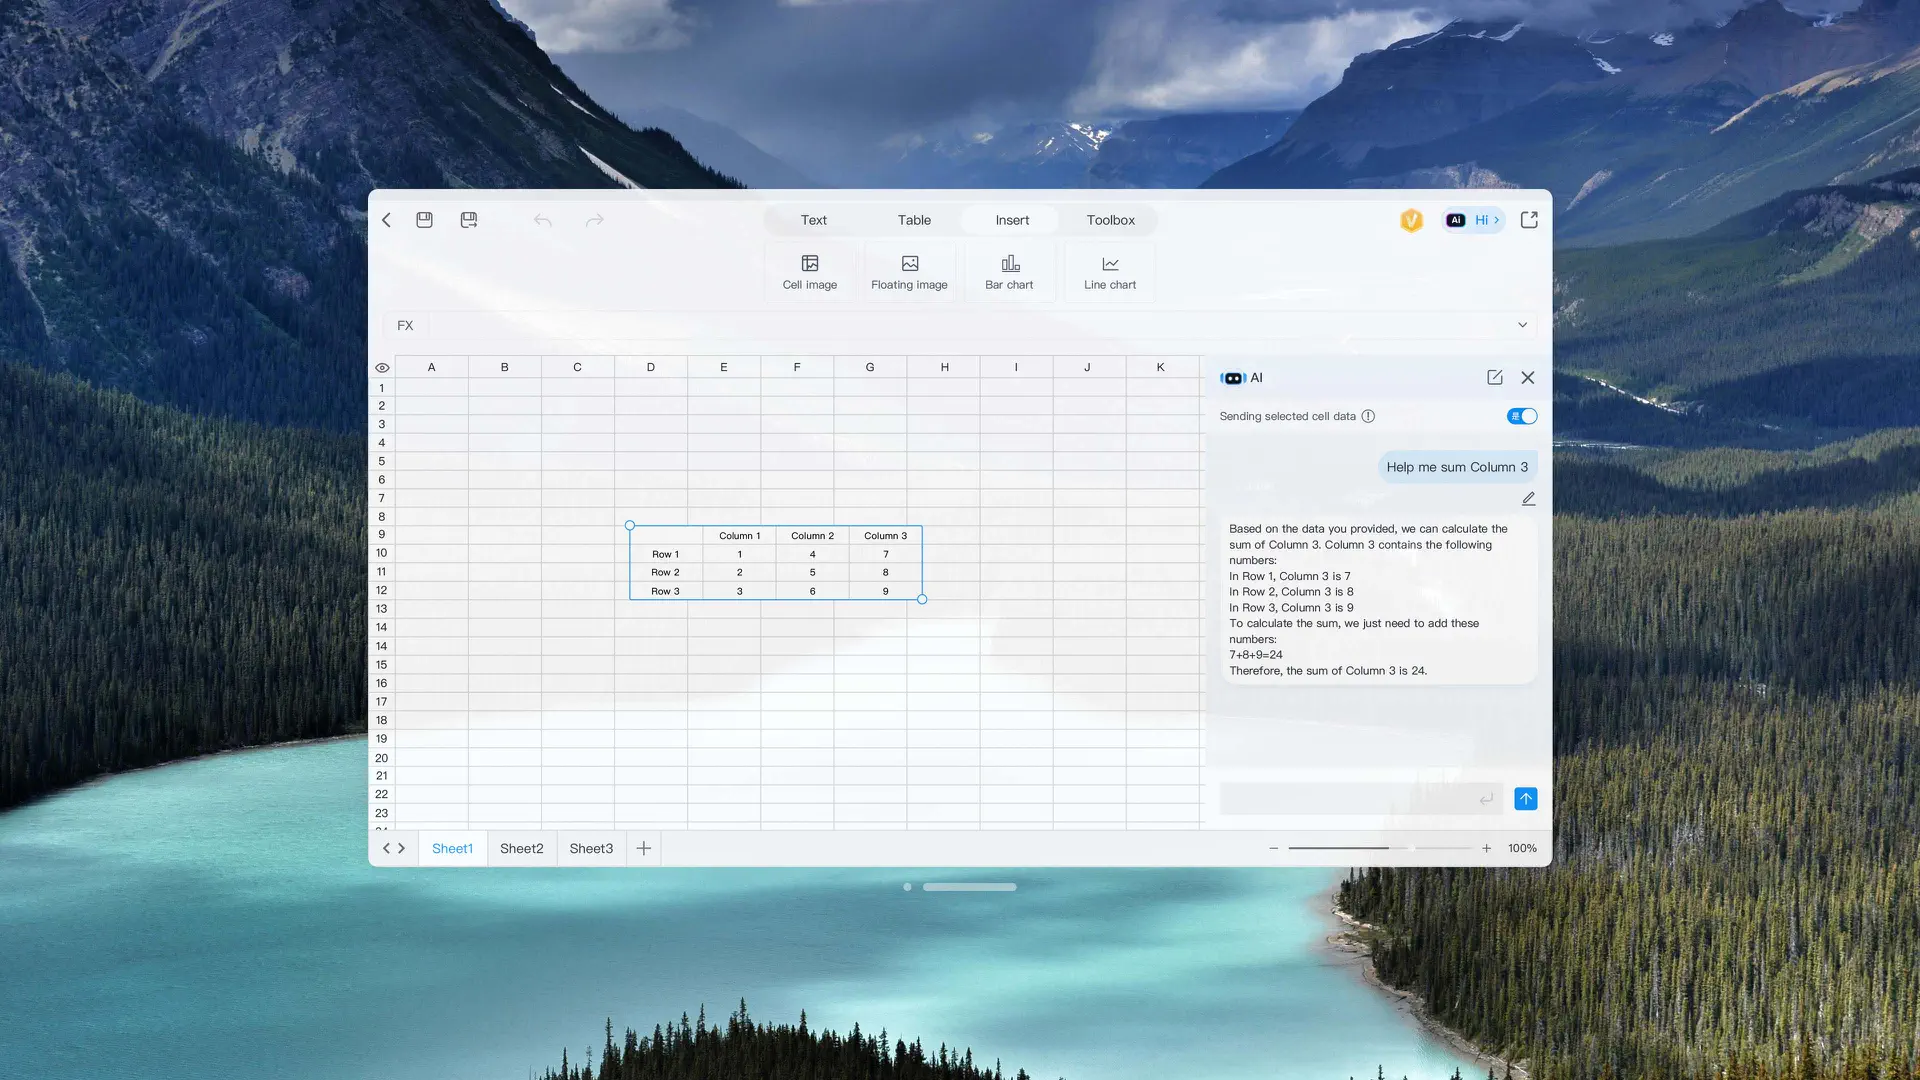Select Sheet2 tab
The height and width of the screenshot is (1080, 1920).
click(x=521, y=847)
